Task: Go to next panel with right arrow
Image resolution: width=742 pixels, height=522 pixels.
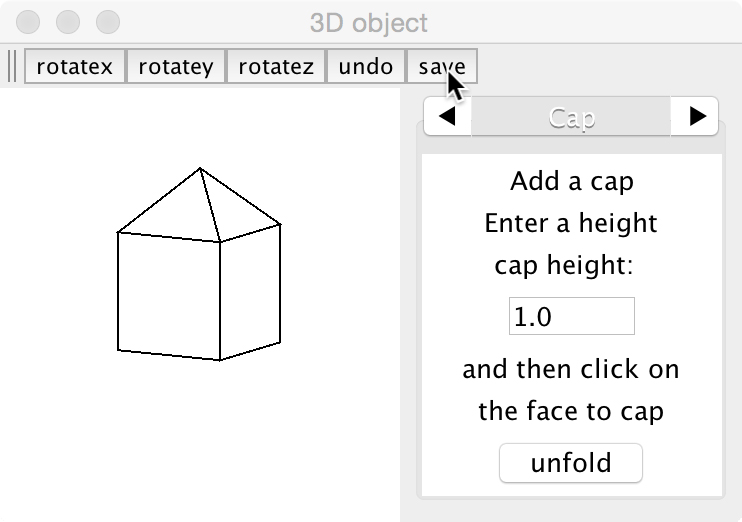Action: point(697,117)
